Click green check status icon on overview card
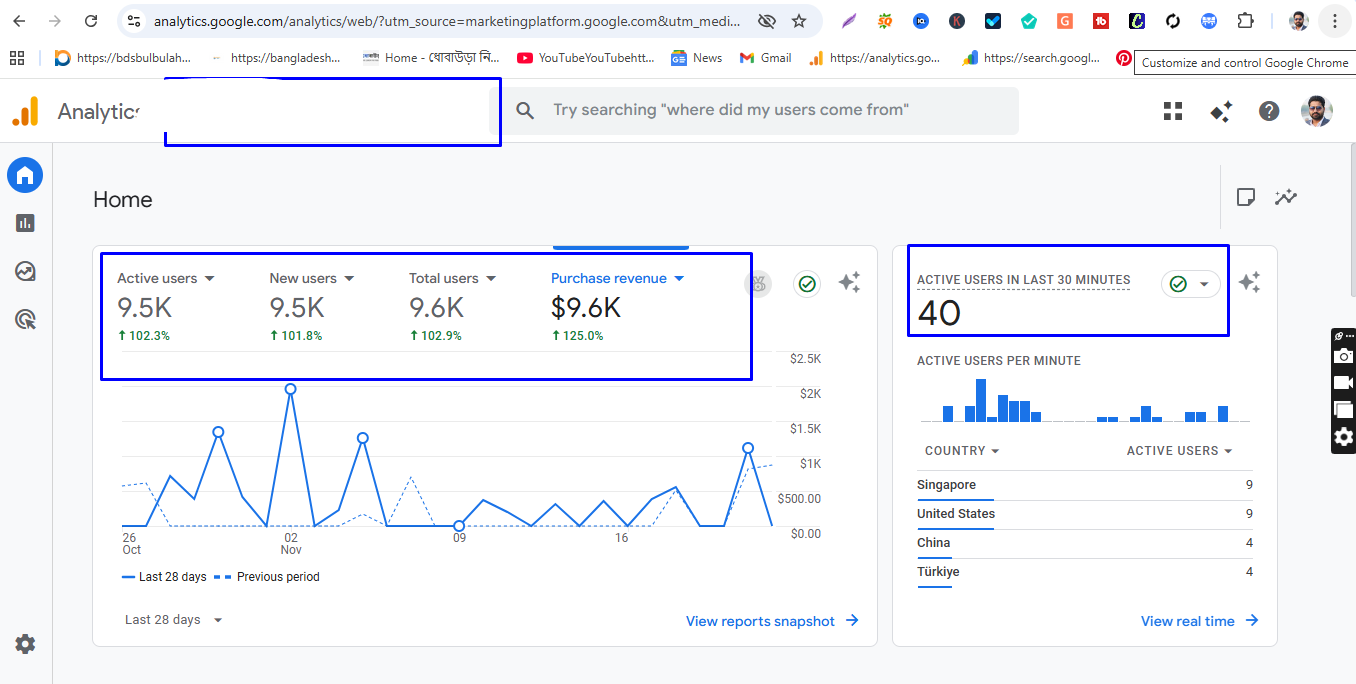This screenshot has height=684, width=1356. [807, 284]
